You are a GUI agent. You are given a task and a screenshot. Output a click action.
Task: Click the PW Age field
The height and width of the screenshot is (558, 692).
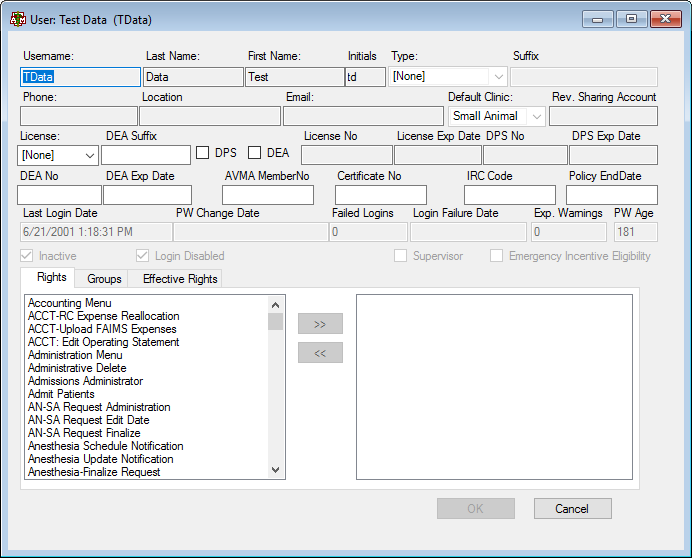pos(636,232)
